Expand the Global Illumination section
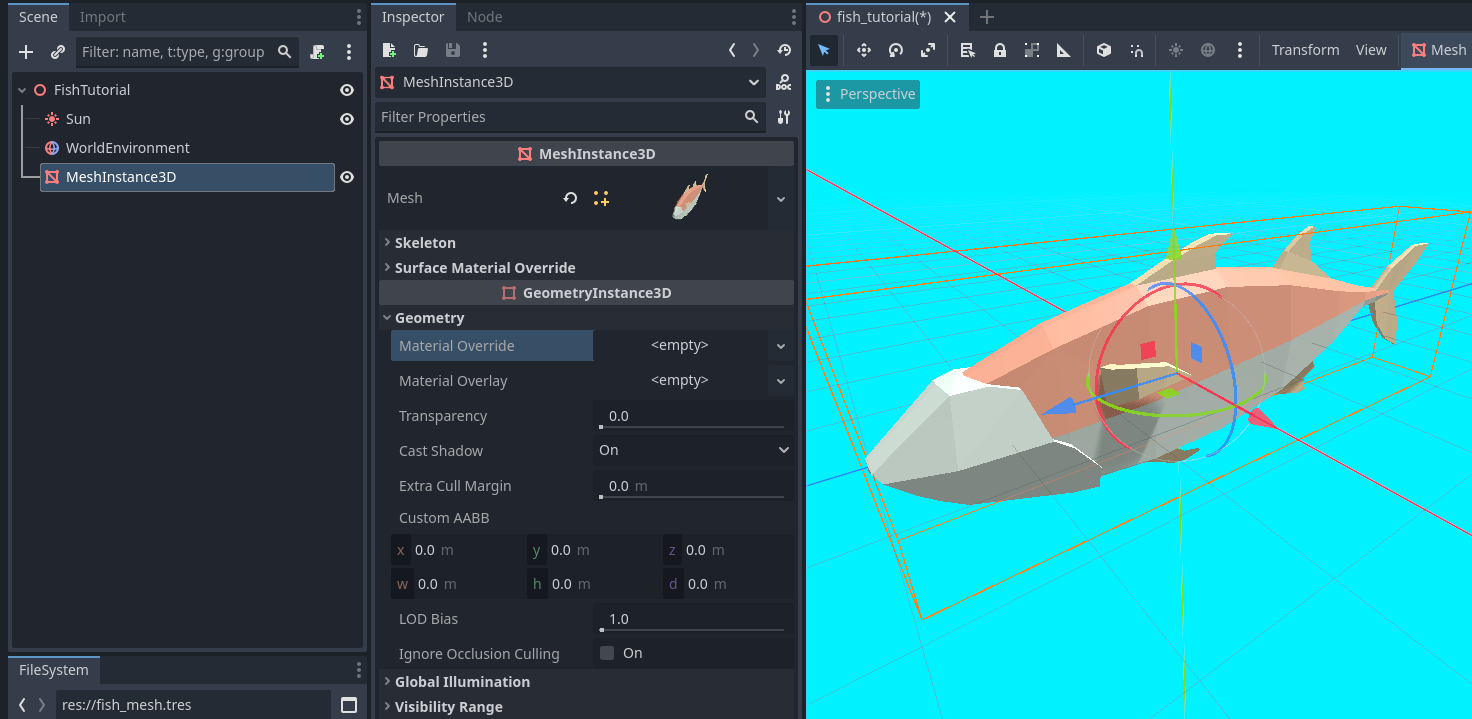This screenshot has width=1472, height=719. click(x=462, y=682)
